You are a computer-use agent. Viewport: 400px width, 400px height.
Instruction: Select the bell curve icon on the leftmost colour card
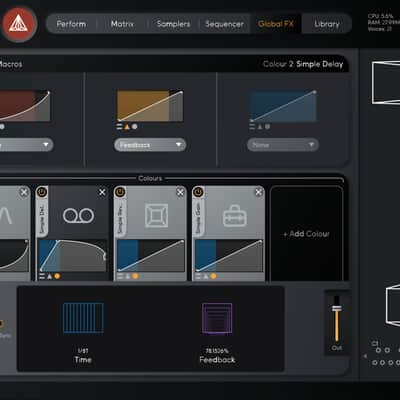point(6,216)
